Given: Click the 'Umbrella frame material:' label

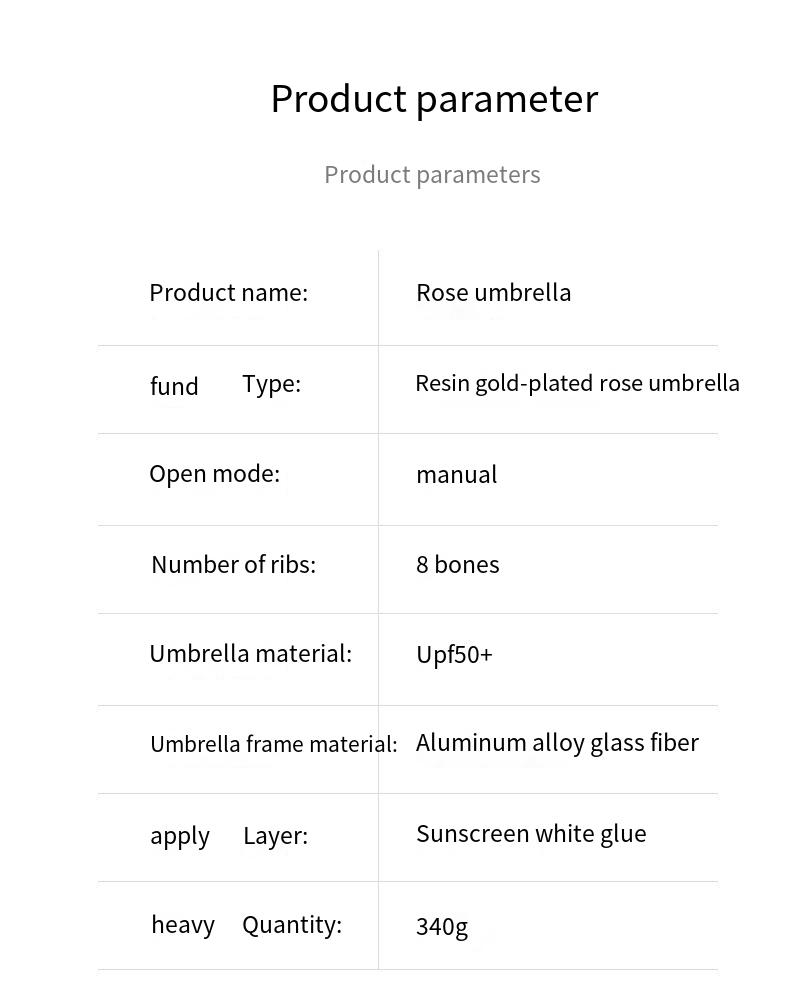Looking at the screenshot, I should 274,745.
